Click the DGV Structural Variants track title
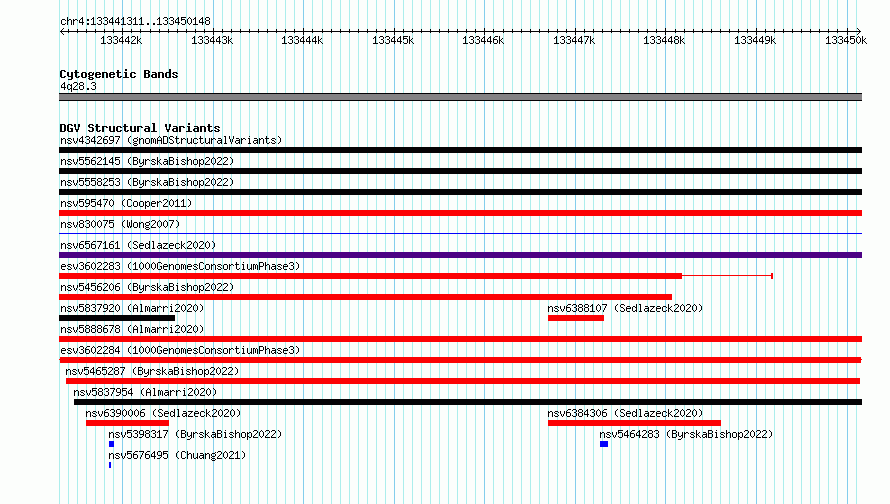The image size is (890, 504). 140,128
